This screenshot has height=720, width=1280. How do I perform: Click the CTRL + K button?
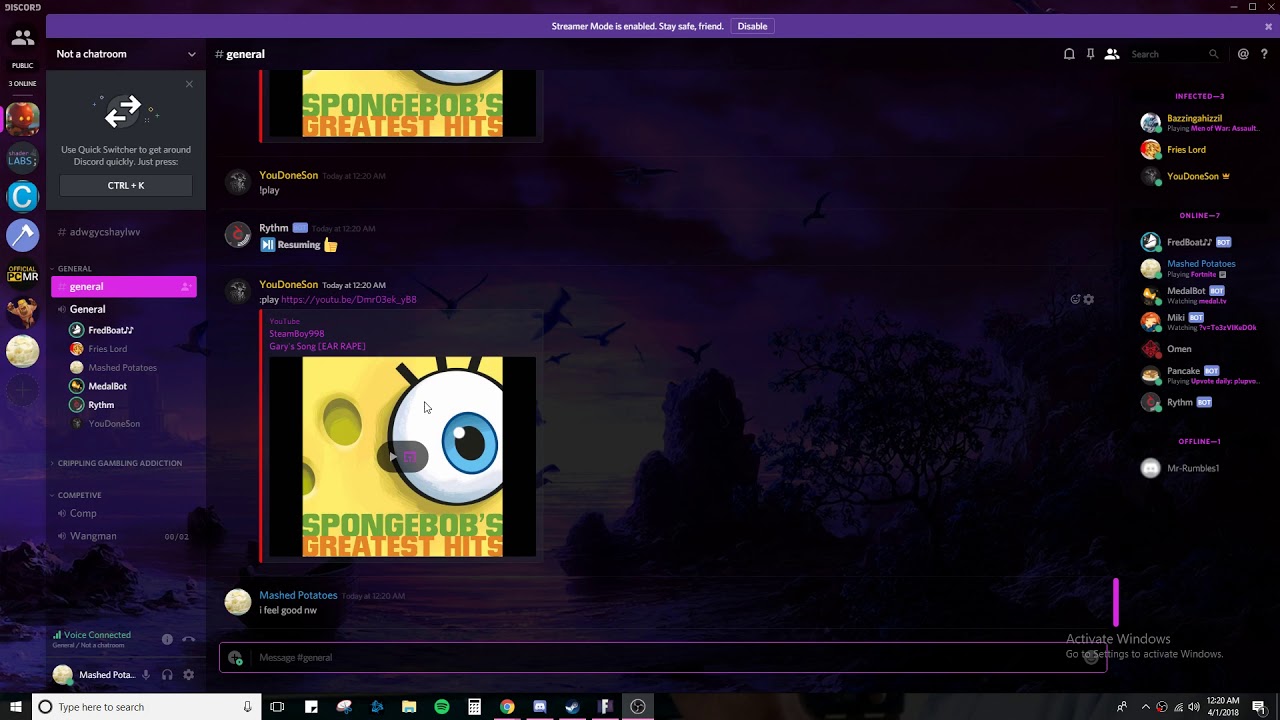(126, 185)
